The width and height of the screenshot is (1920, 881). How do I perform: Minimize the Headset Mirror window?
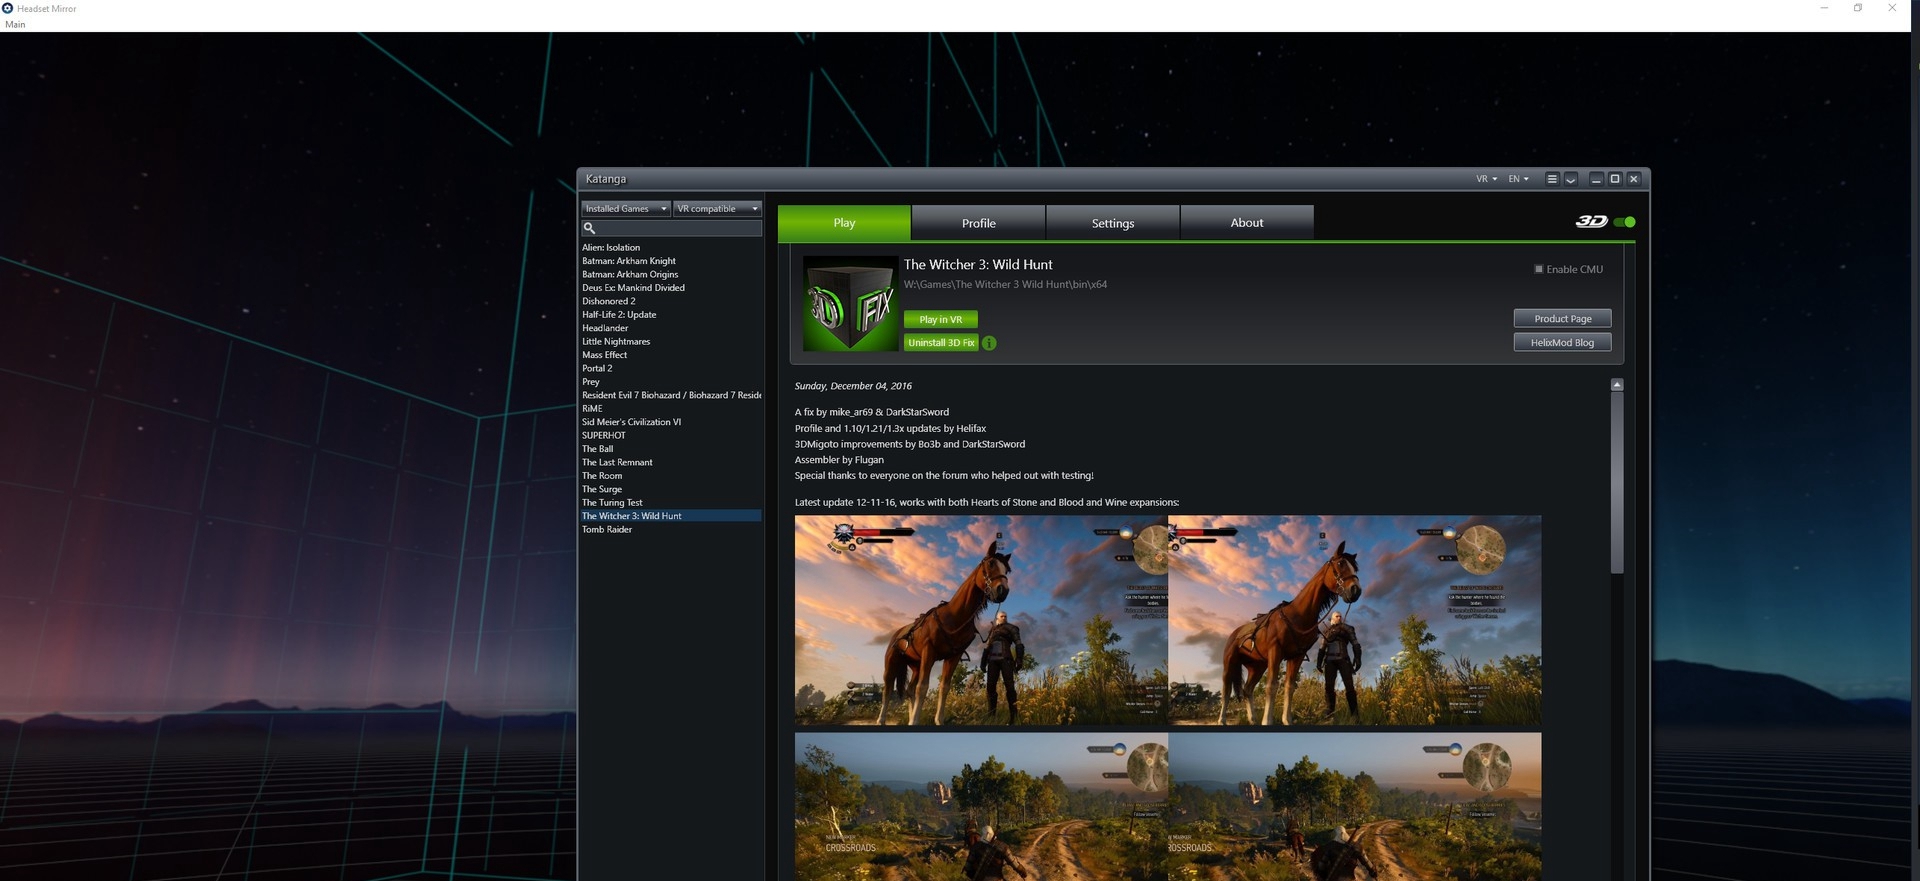(1824, 8)
